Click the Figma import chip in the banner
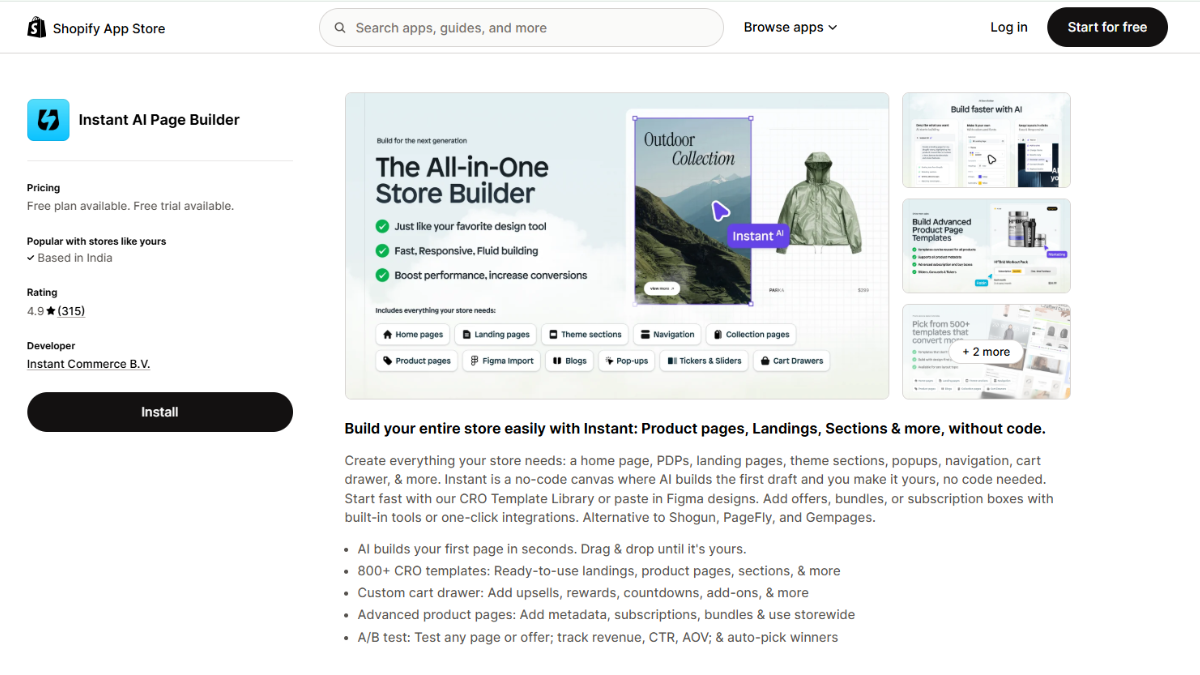 pos(502,361)
